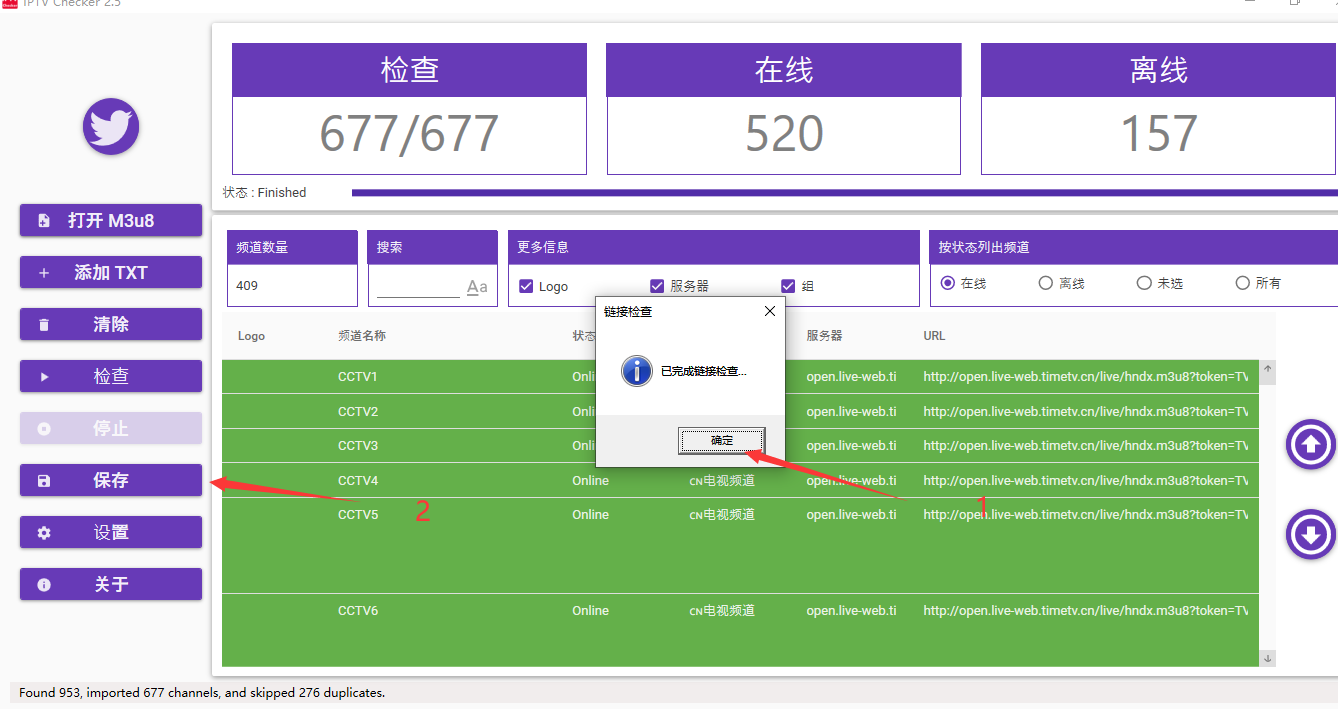The image size is (1338, 709).
Task: Toggle the 組 checkbox
Action: [x=788, y=286]
